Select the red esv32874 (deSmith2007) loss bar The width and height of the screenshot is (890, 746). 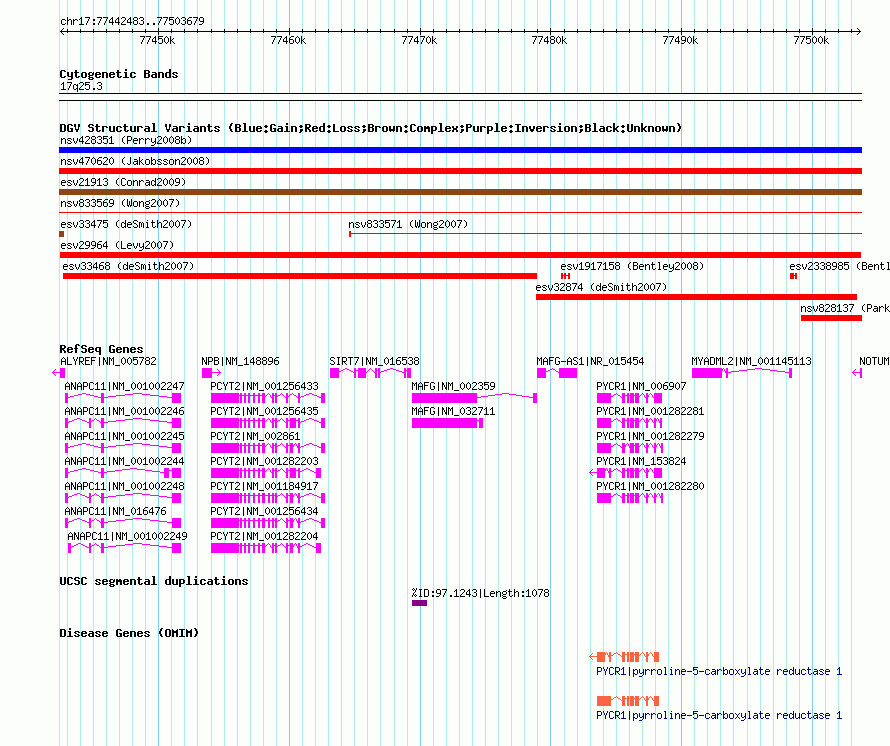(x=696, y=297)
